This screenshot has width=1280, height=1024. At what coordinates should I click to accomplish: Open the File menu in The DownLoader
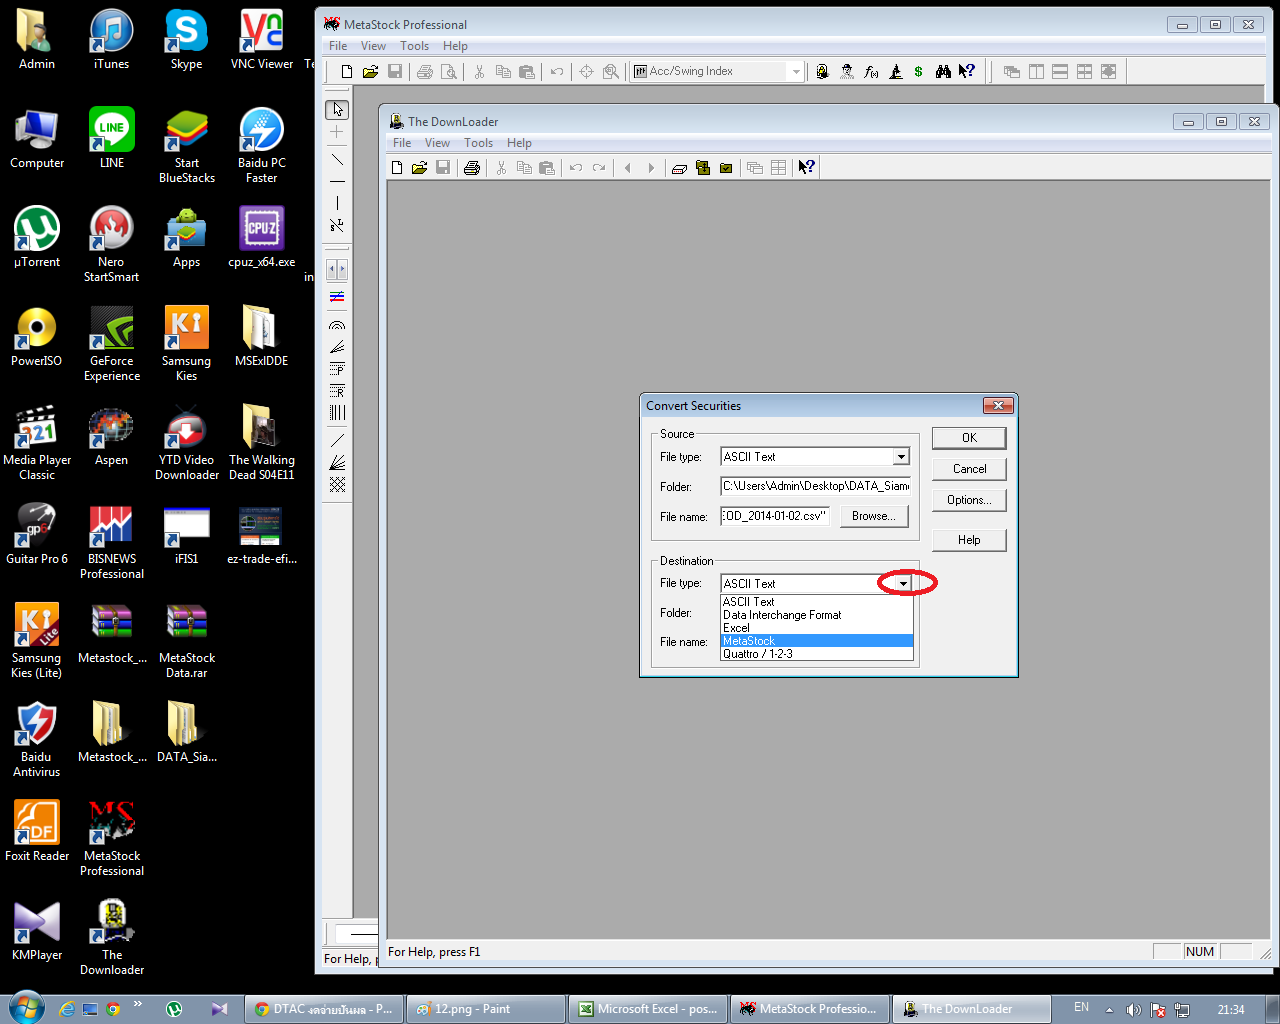402,143
